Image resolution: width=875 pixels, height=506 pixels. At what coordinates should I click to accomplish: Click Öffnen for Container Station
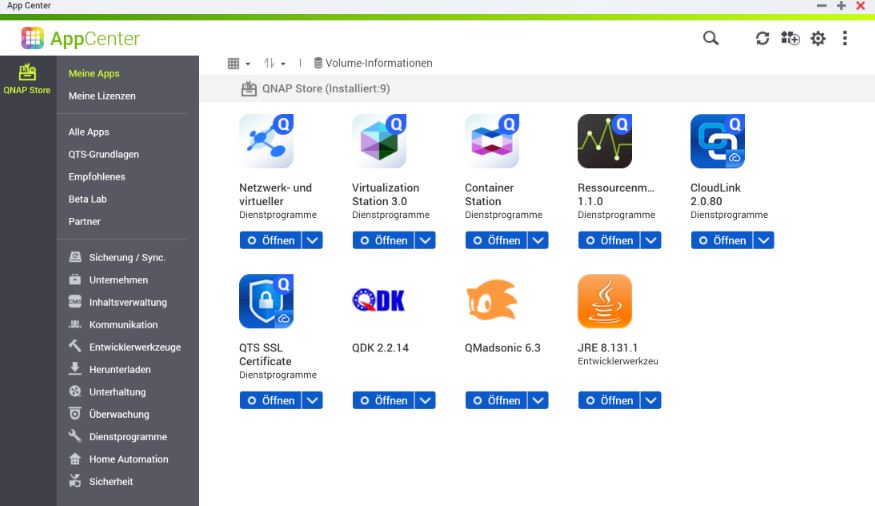pos(496,240)
